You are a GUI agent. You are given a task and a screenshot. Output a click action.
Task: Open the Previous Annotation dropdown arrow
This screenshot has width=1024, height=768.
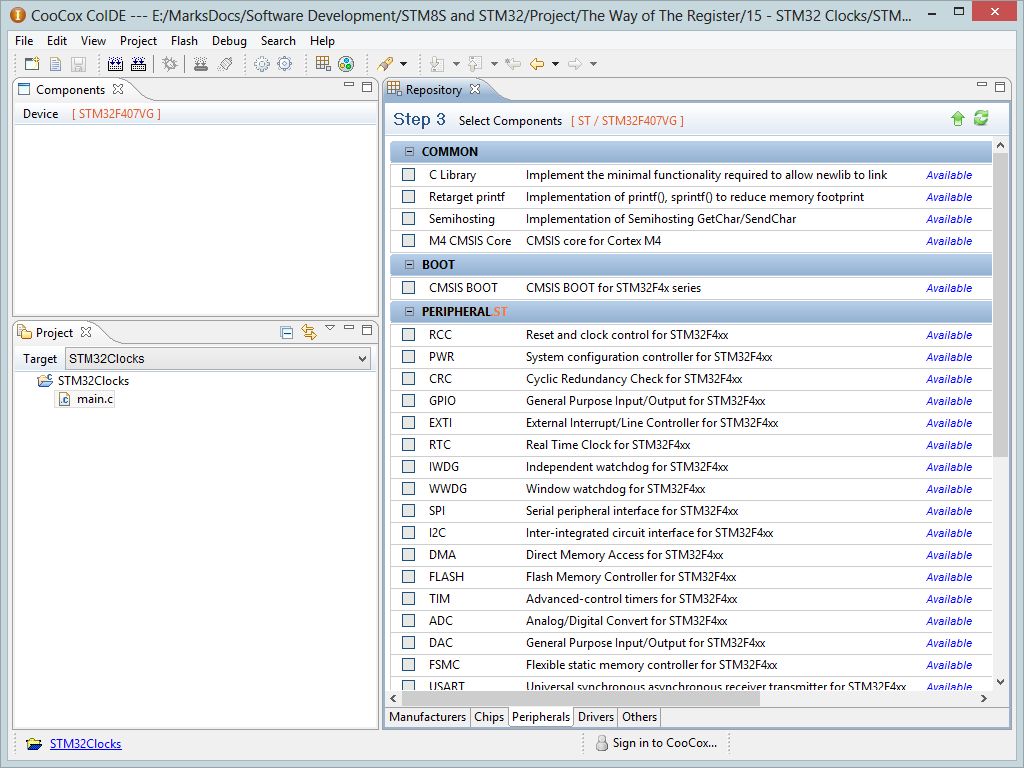pyautogui.click(x=494, y=64)
